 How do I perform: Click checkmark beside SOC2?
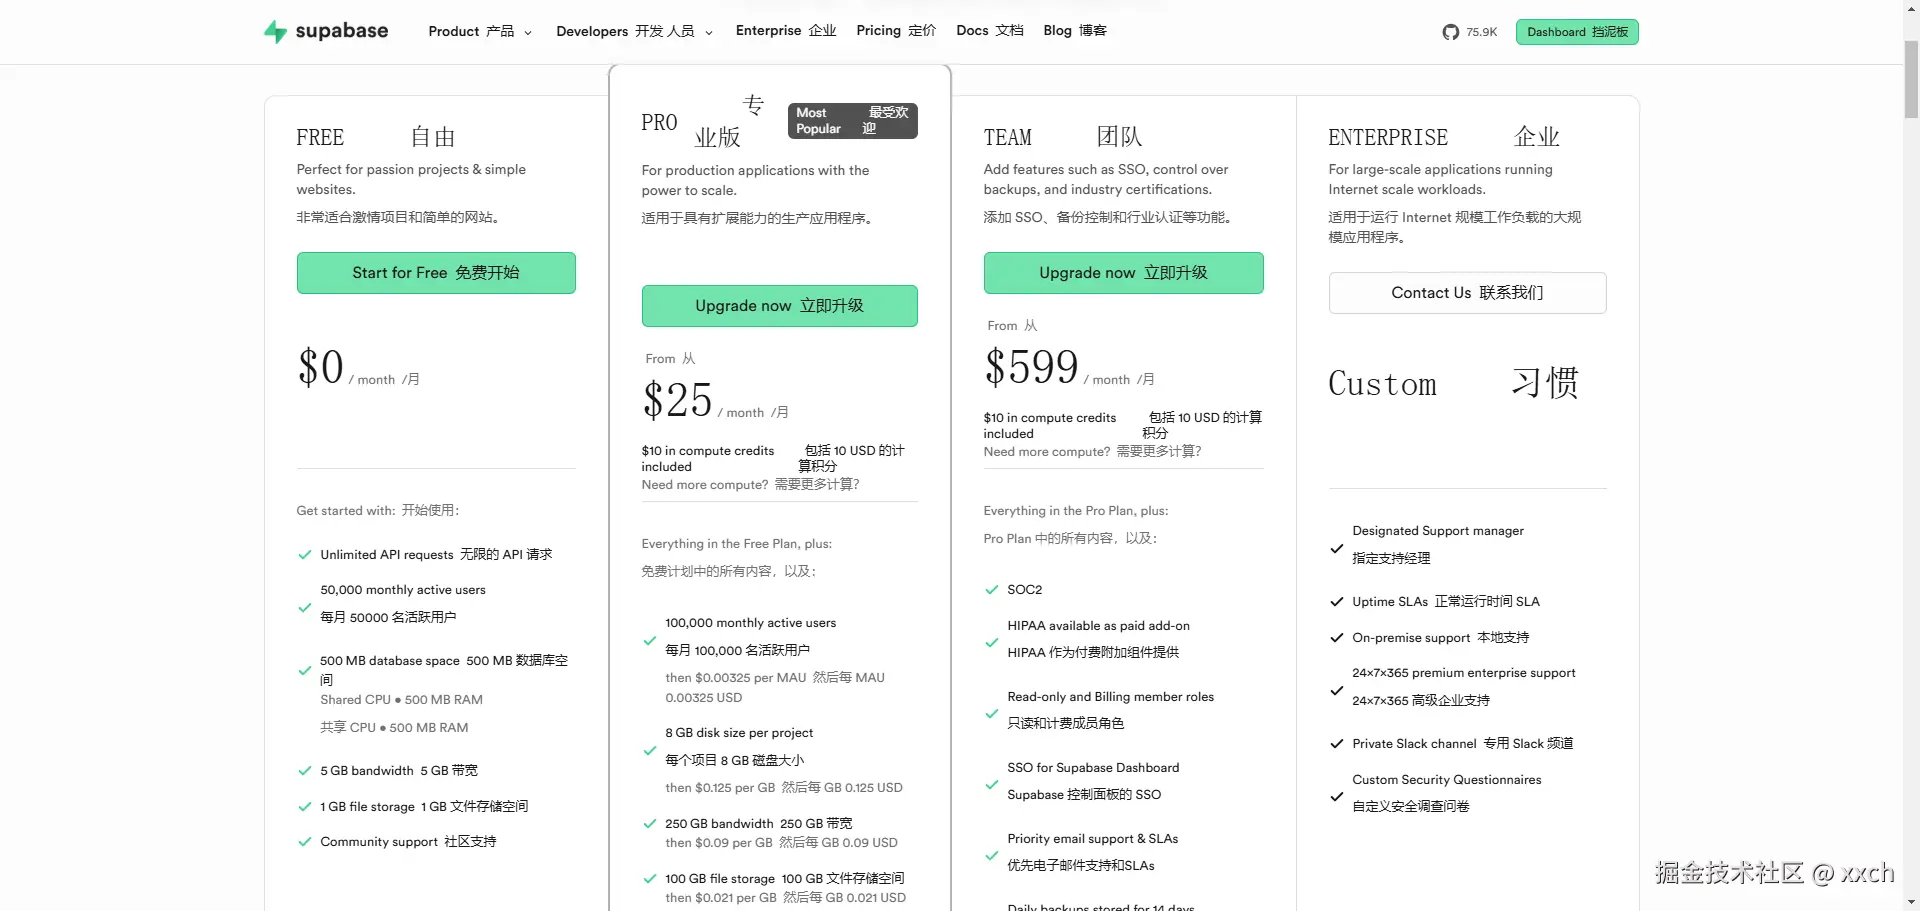tap(992, 590)
